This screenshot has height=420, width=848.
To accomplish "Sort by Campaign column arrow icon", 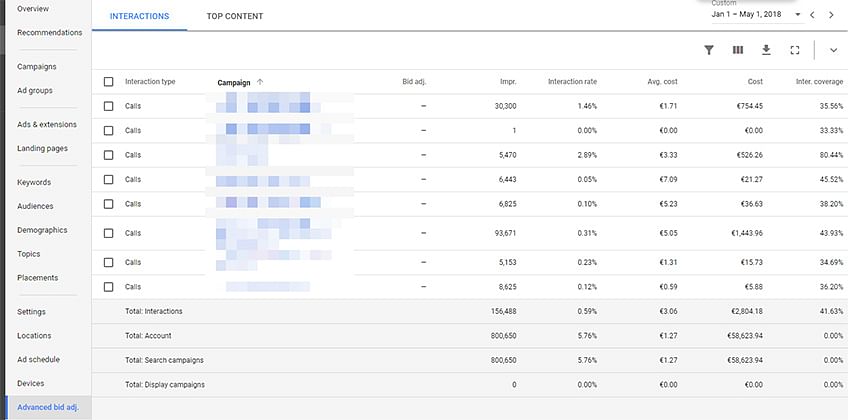I will coord(260,82).
